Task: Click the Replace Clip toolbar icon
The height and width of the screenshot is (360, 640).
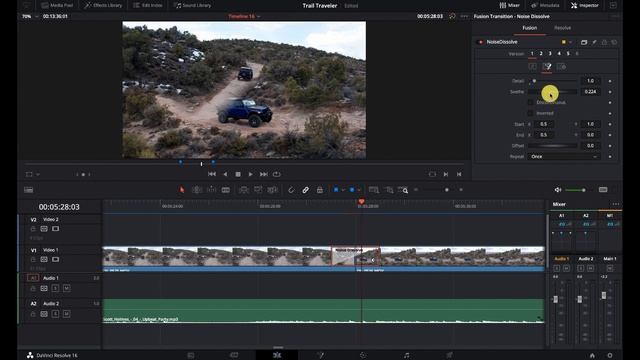Action: click(x=272, y=190)
